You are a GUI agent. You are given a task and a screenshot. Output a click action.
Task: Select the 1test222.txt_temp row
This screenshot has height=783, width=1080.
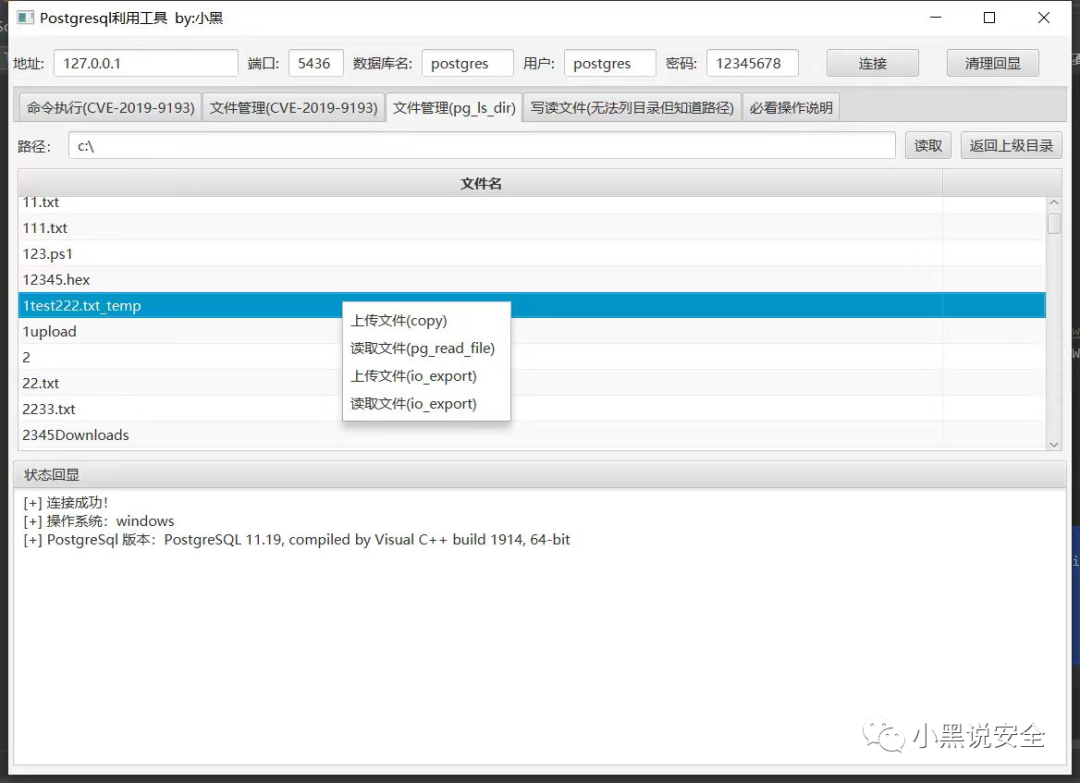click(x=532, y=305)
